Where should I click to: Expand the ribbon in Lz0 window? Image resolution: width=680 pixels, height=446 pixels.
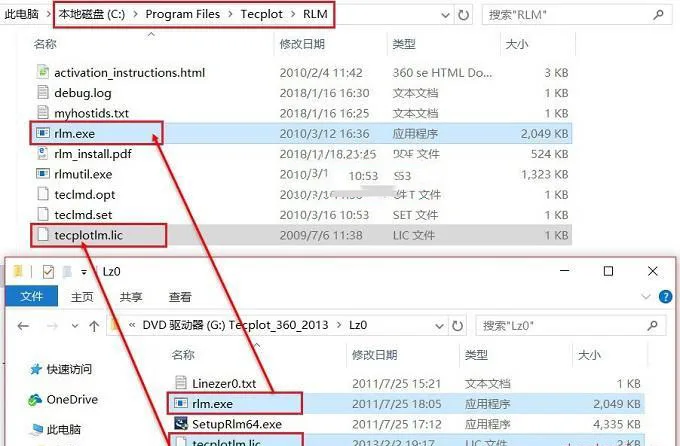(646, 297)
